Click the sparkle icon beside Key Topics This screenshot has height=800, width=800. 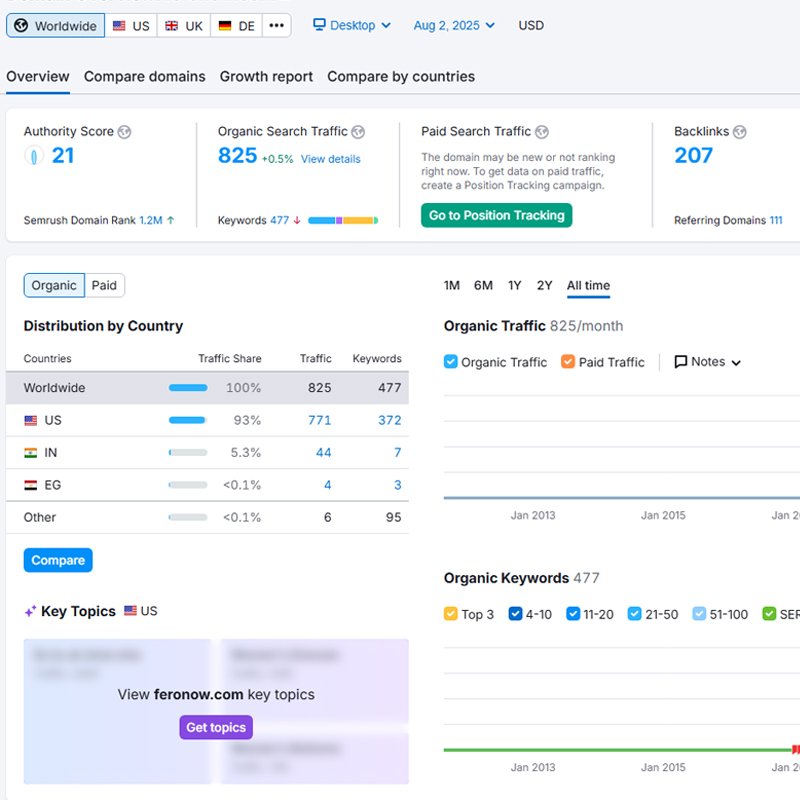coord(30,611)
